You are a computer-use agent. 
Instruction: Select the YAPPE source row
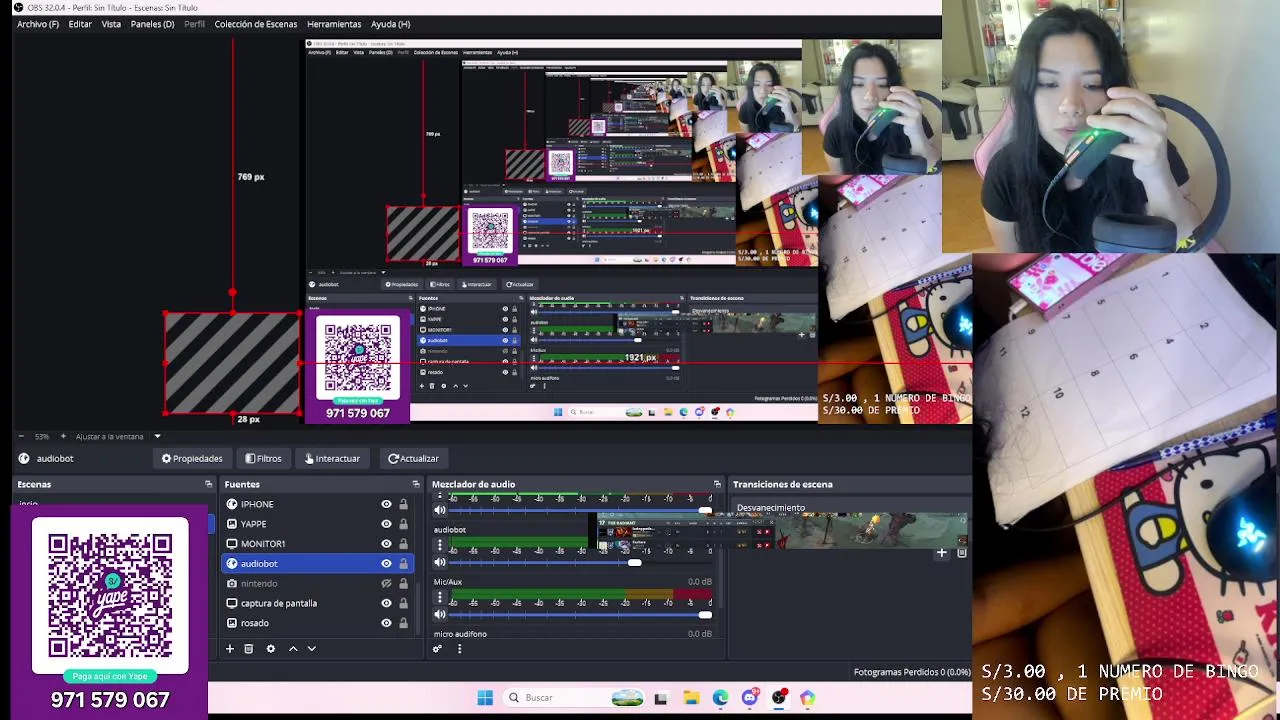pos(316,524)
